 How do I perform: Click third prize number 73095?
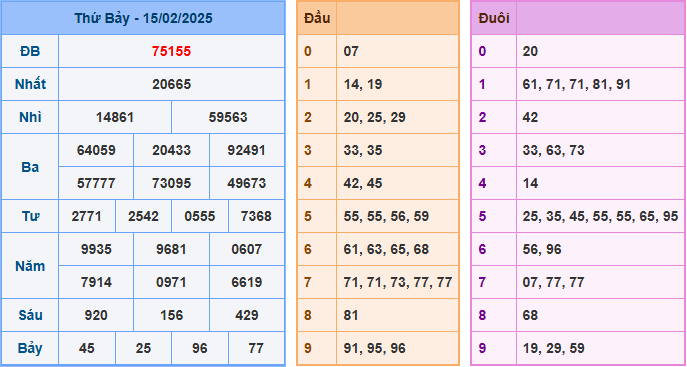pyautogui.click(x=171, y=183)
